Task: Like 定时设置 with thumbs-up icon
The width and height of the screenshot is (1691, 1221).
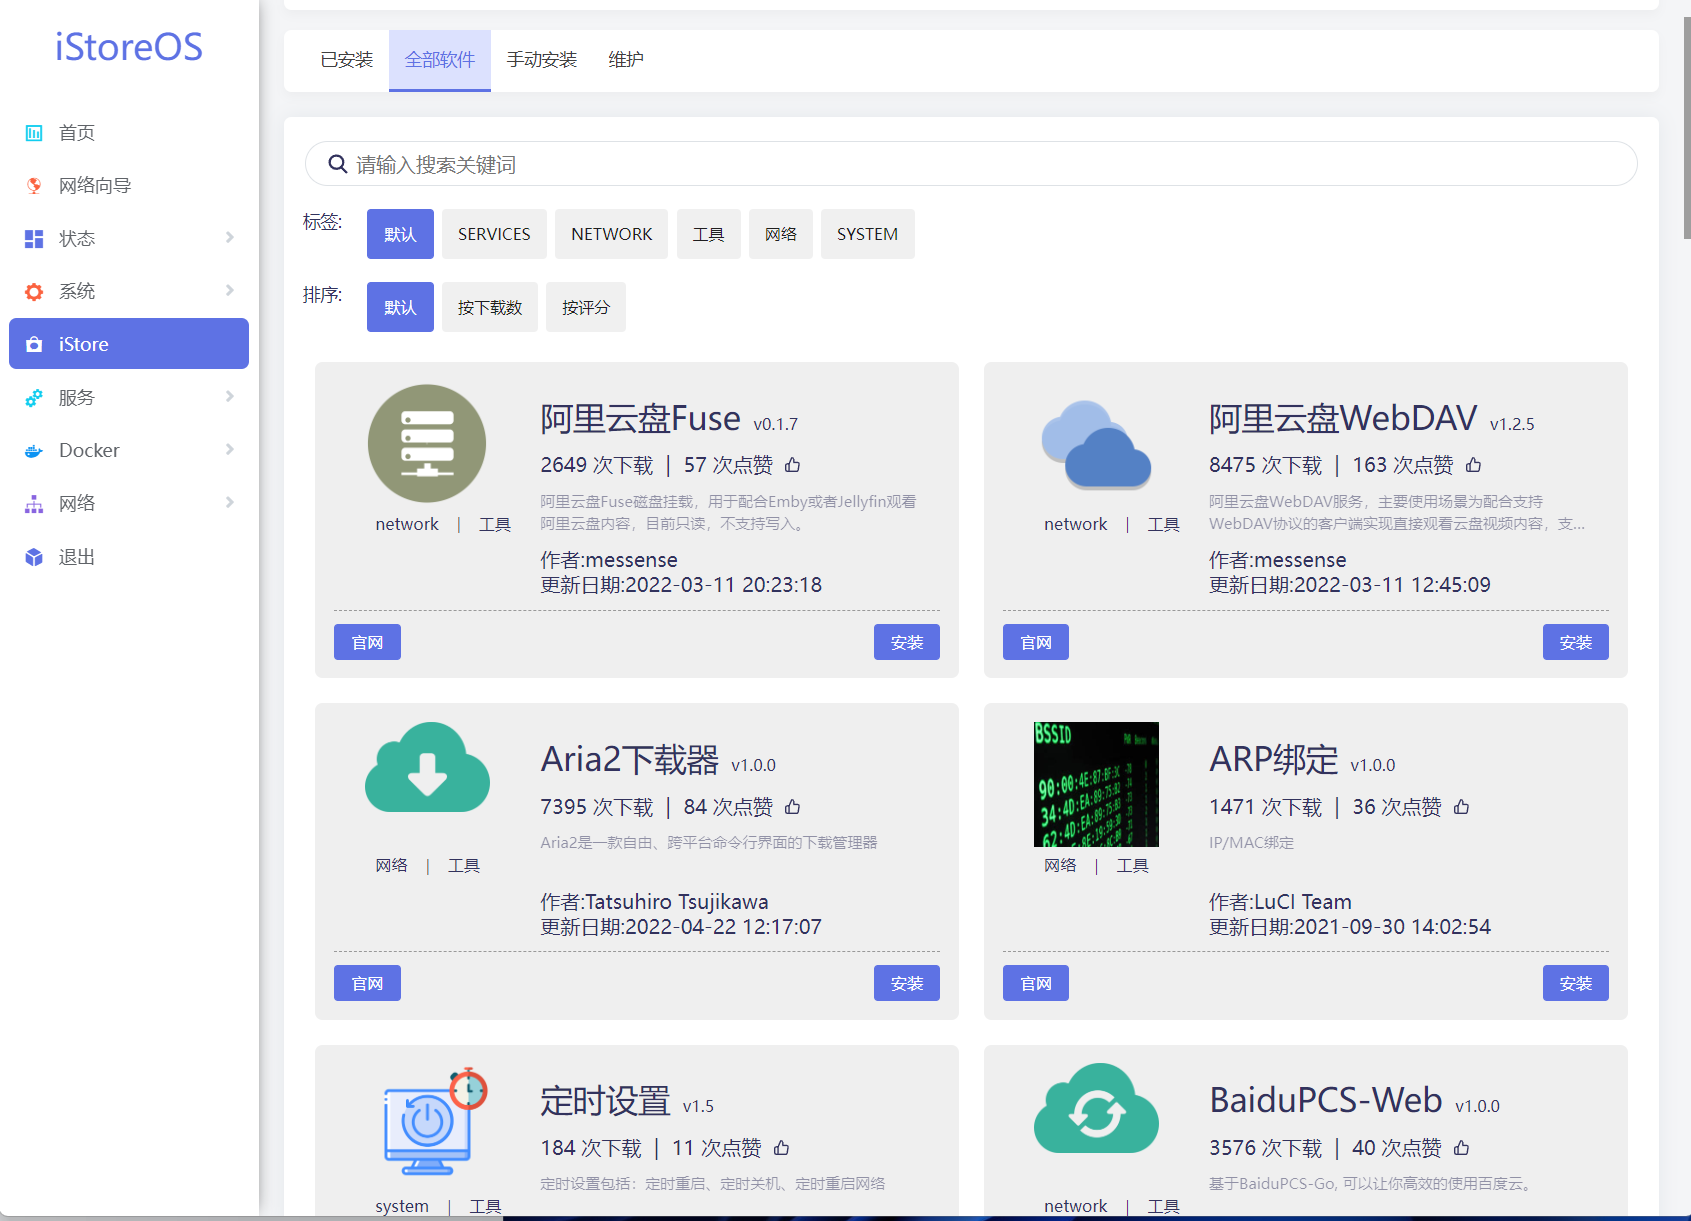Action: coord(781,1148)
